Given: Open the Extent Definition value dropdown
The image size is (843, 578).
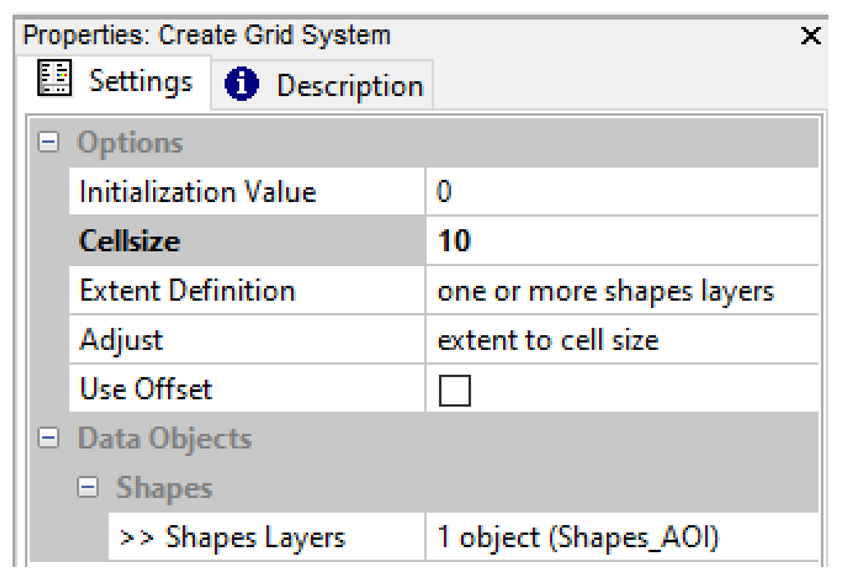Looking at the screenshot, I should point(620,291).
